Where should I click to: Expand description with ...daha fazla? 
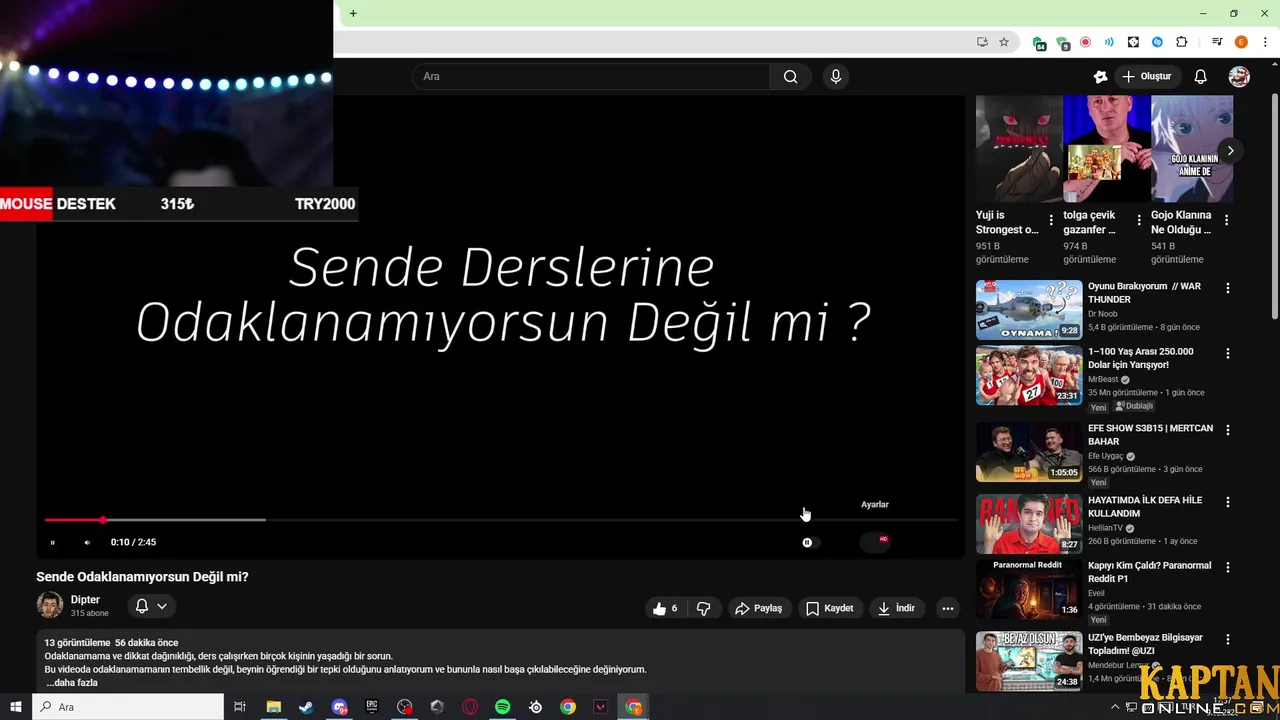[72, 683]
